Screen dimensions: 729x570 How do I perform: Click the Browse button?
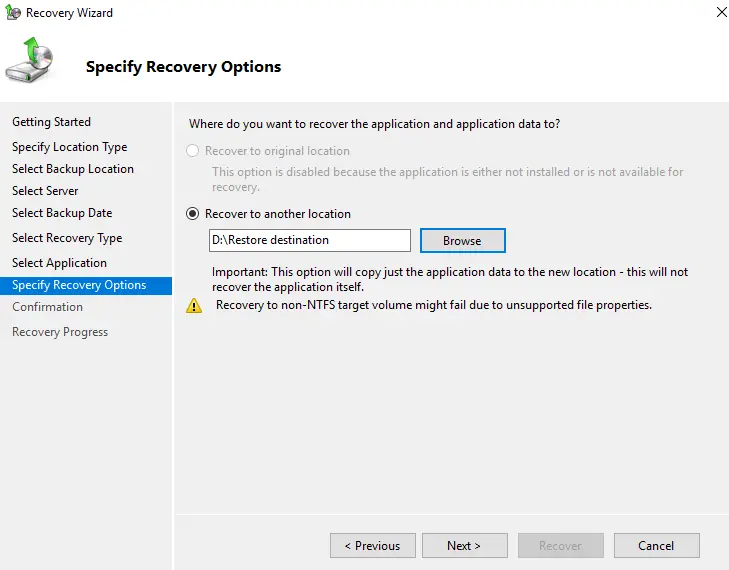tap(462, 241)
